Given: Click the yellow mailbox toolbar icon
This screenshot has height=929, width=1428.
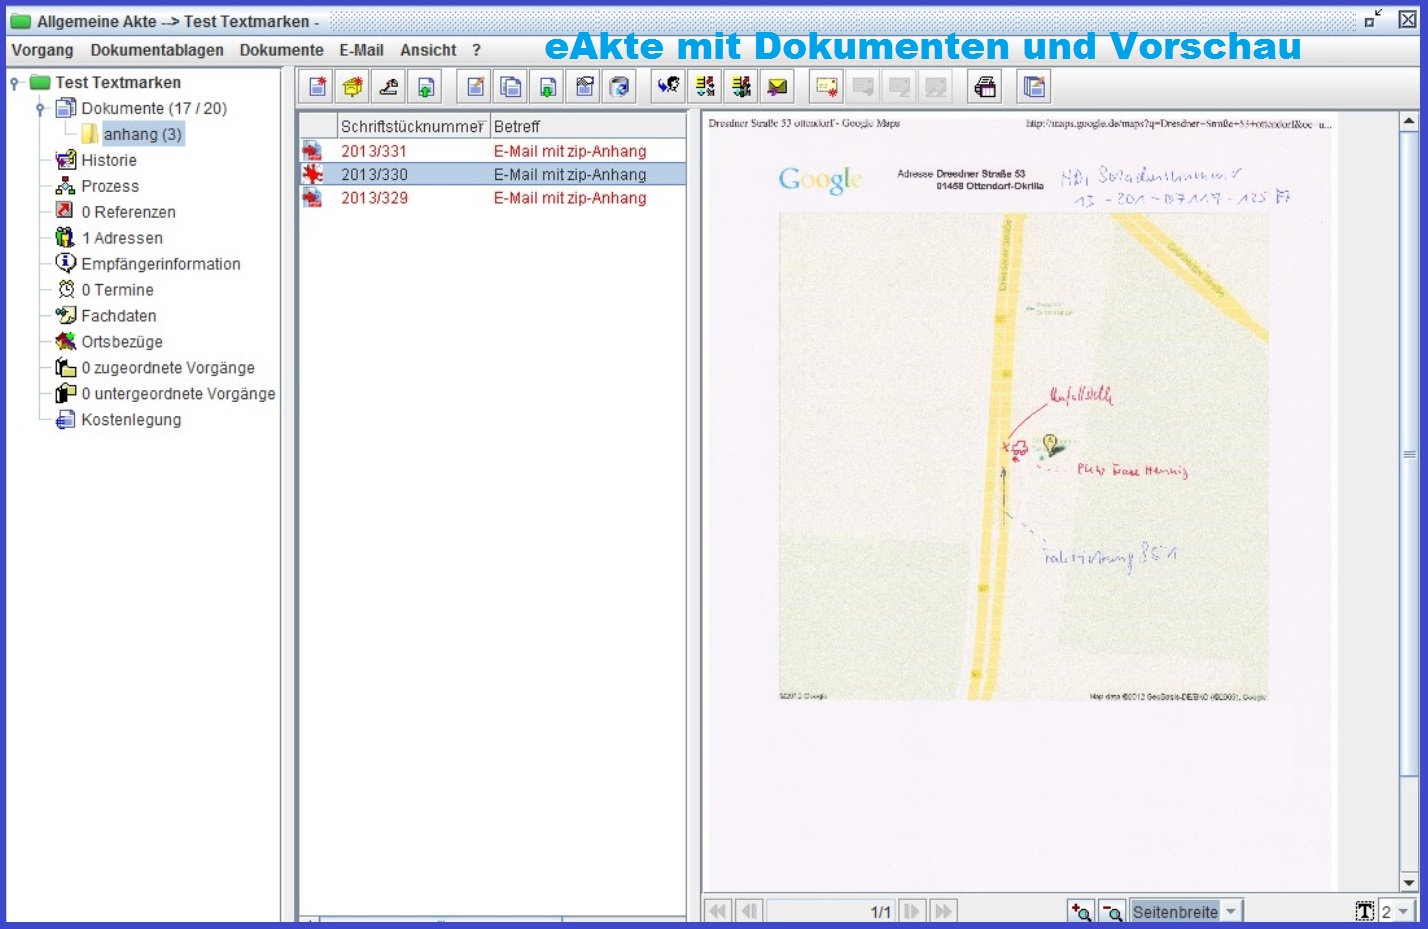Looking at the screenshot, I should pyautogui.click(x=353, y=88).
